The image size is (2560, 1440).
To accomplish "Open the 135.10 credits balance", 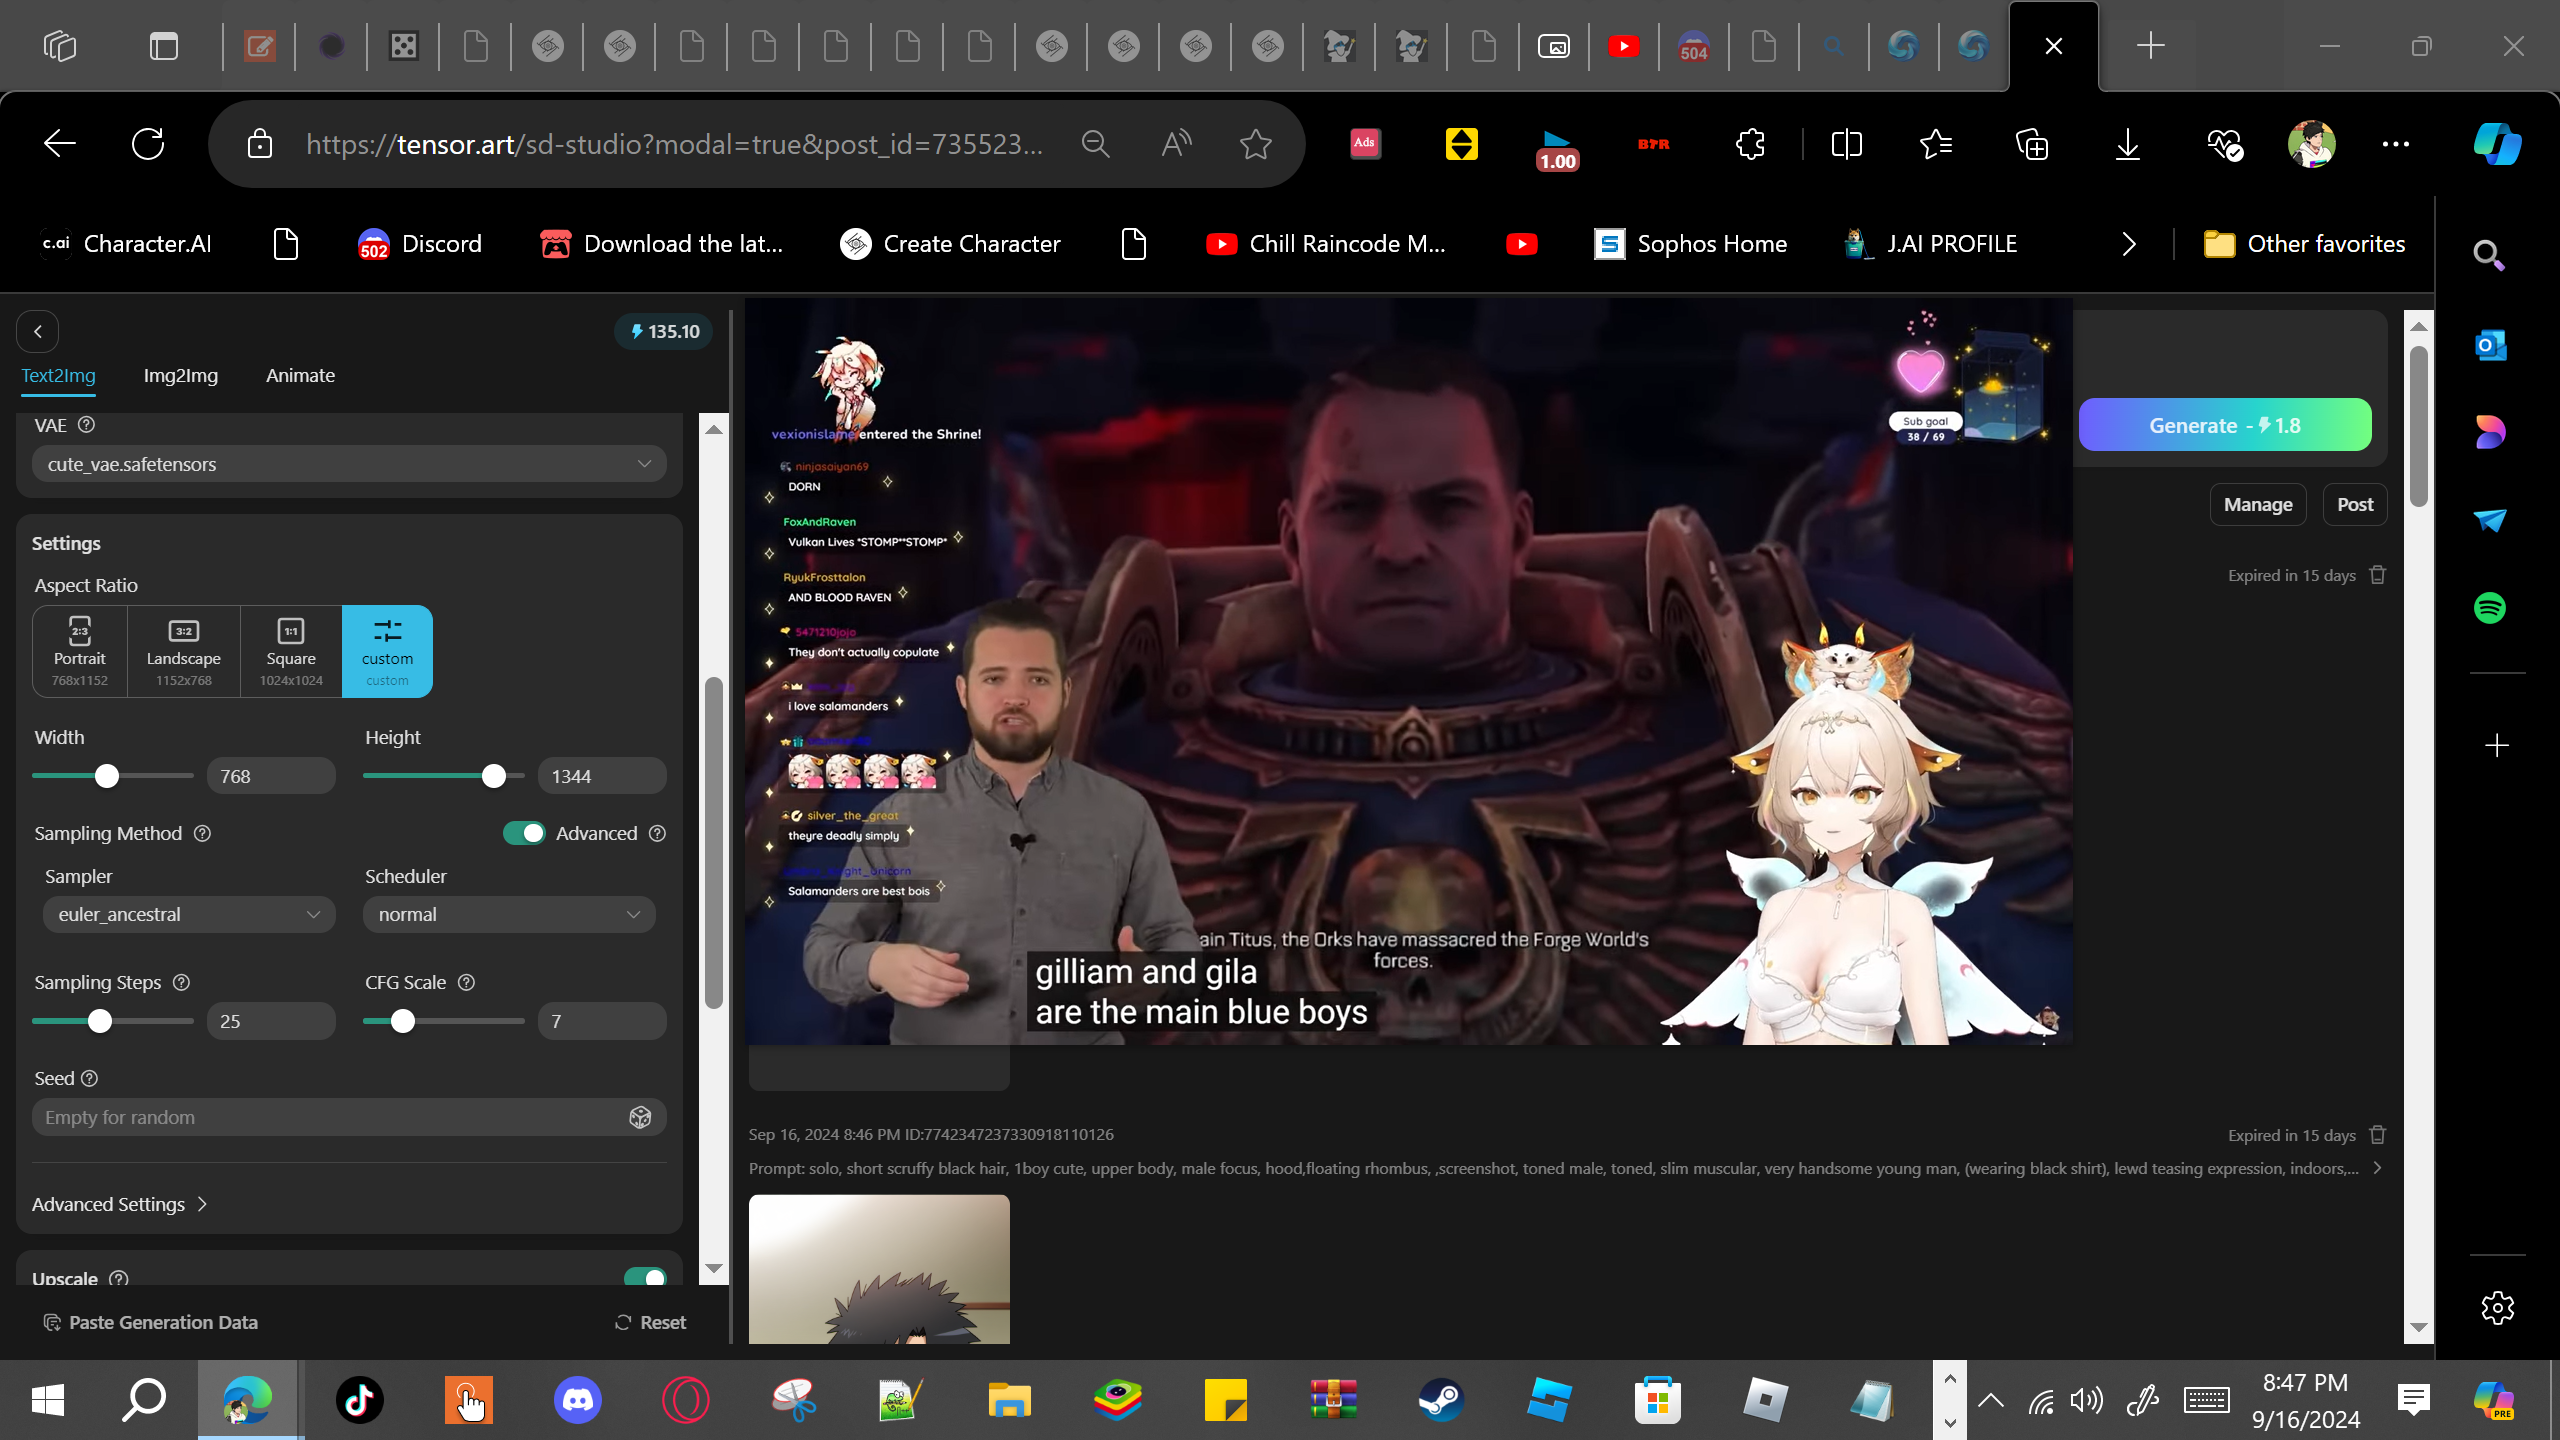I will [x=664, y=331].
